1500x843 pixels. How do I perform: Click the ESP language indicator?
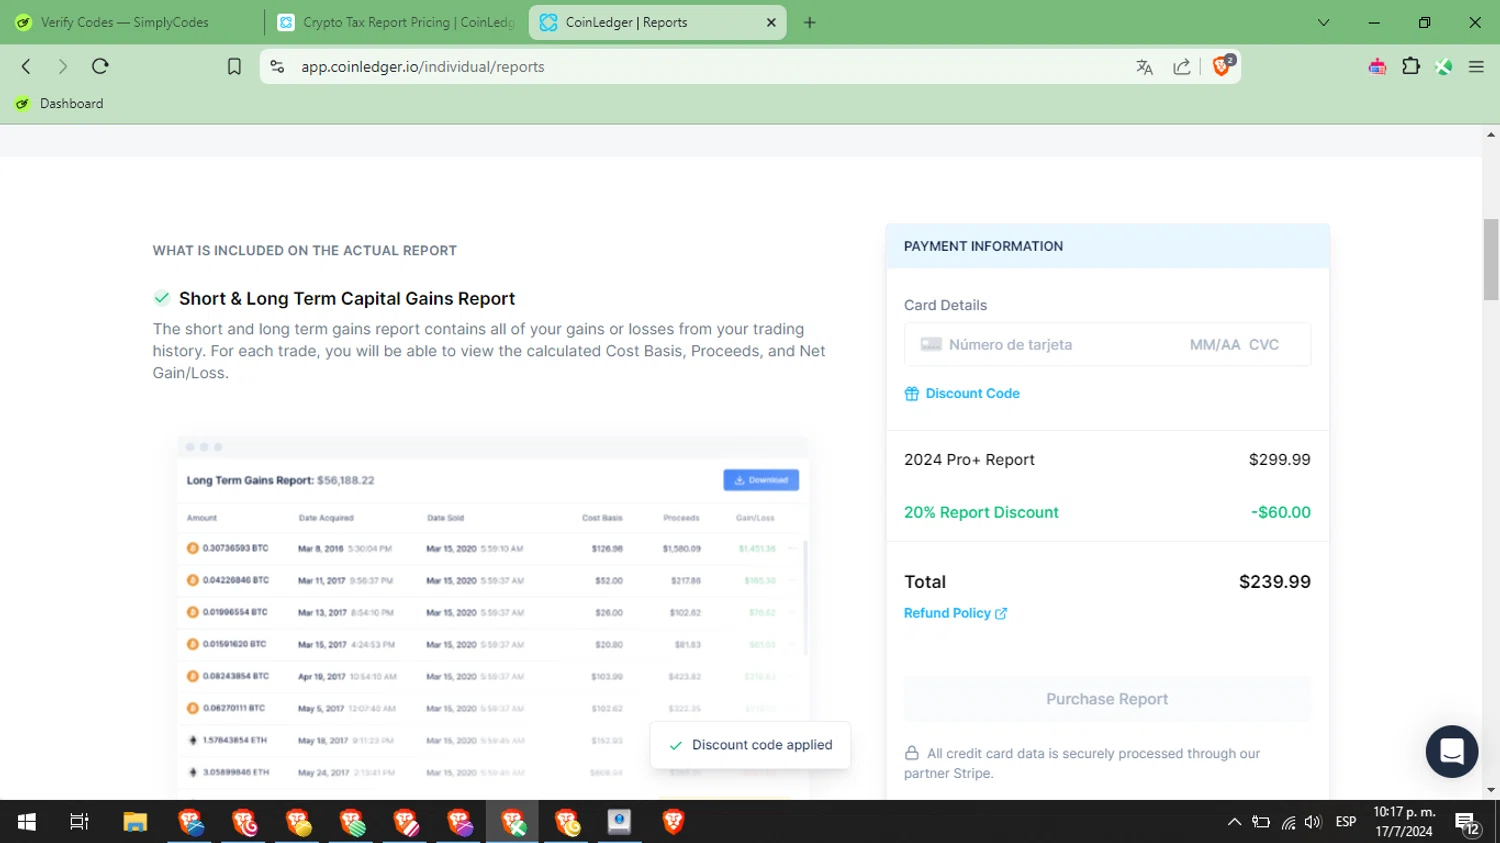1346,822
